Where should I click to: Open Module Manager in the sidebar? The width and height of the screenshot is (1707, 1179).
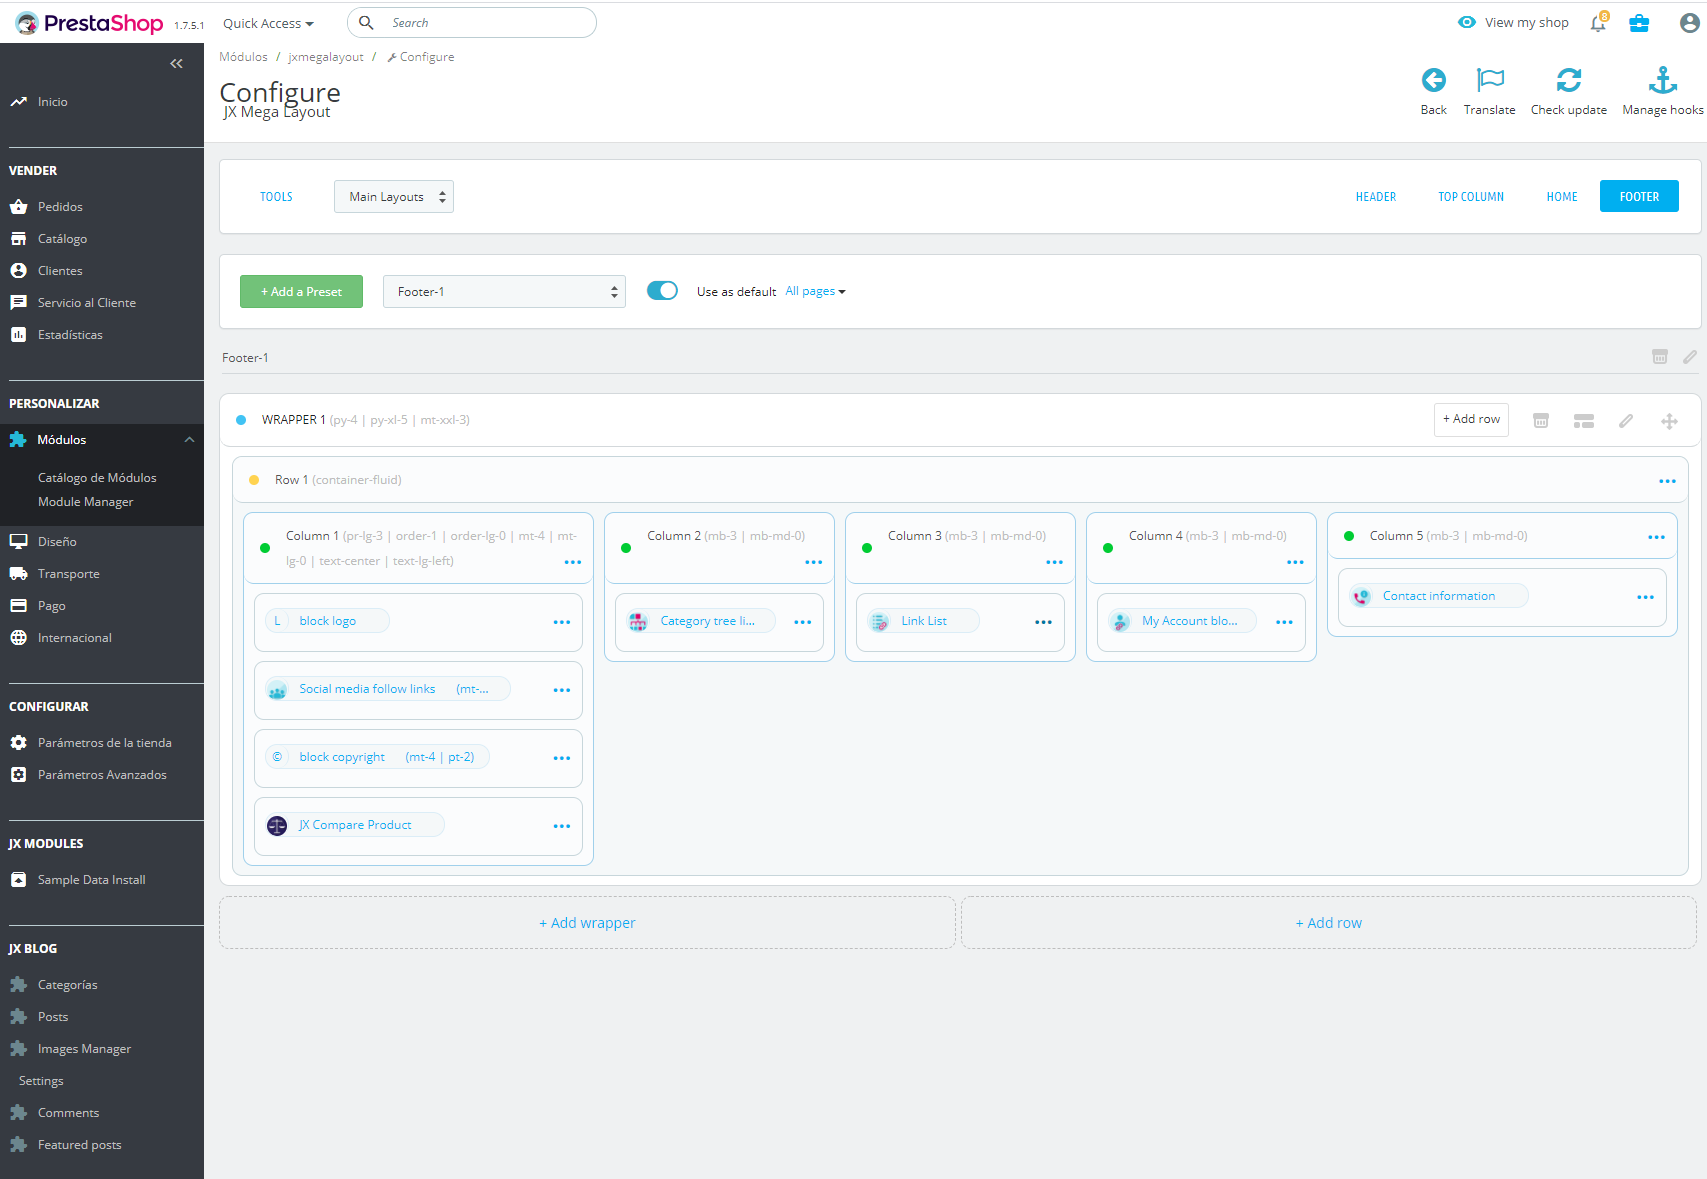coord(85,502)
